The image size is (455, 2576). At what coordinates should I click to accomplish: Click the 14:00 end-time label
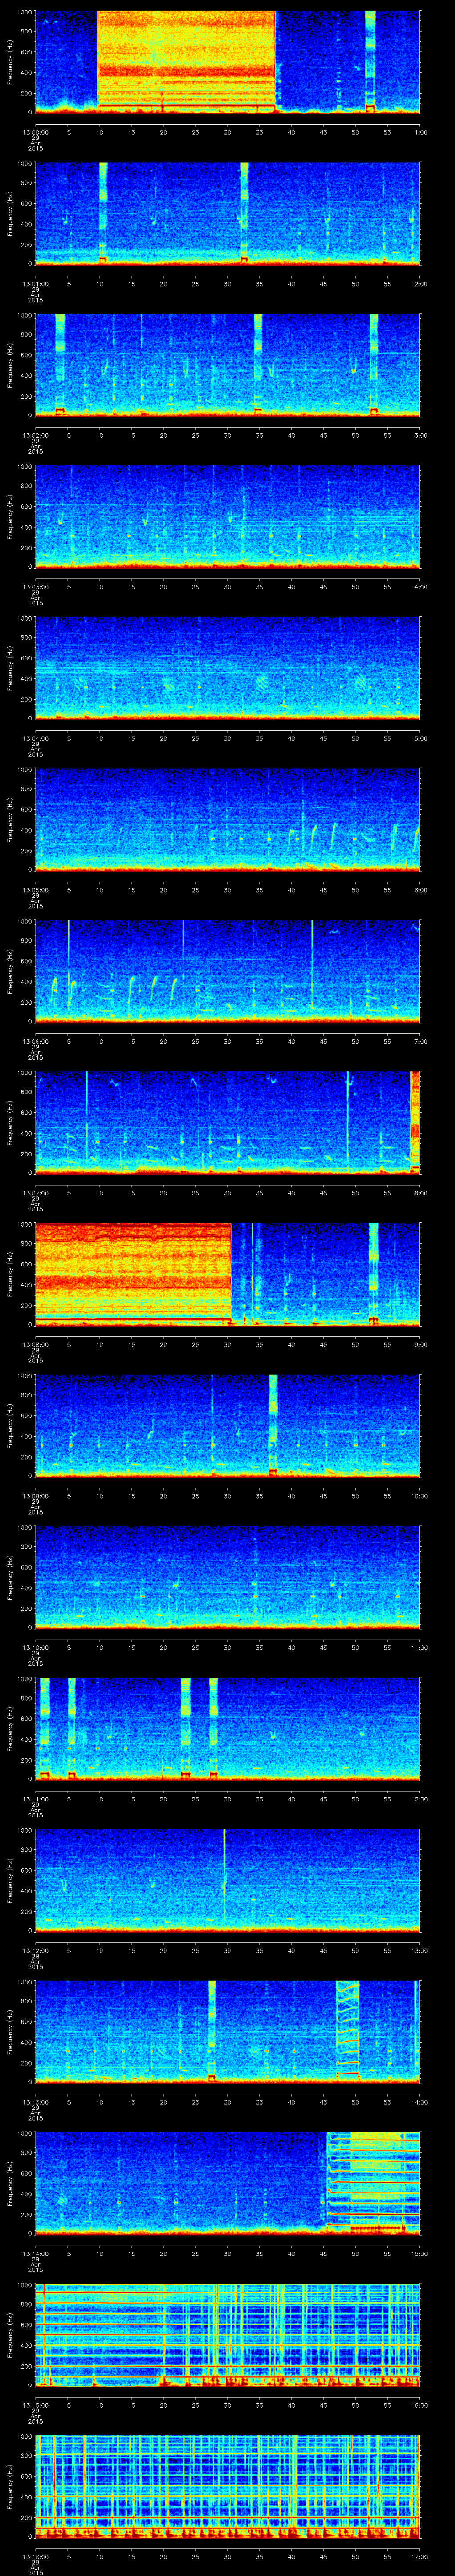[x=419, y=2102]
